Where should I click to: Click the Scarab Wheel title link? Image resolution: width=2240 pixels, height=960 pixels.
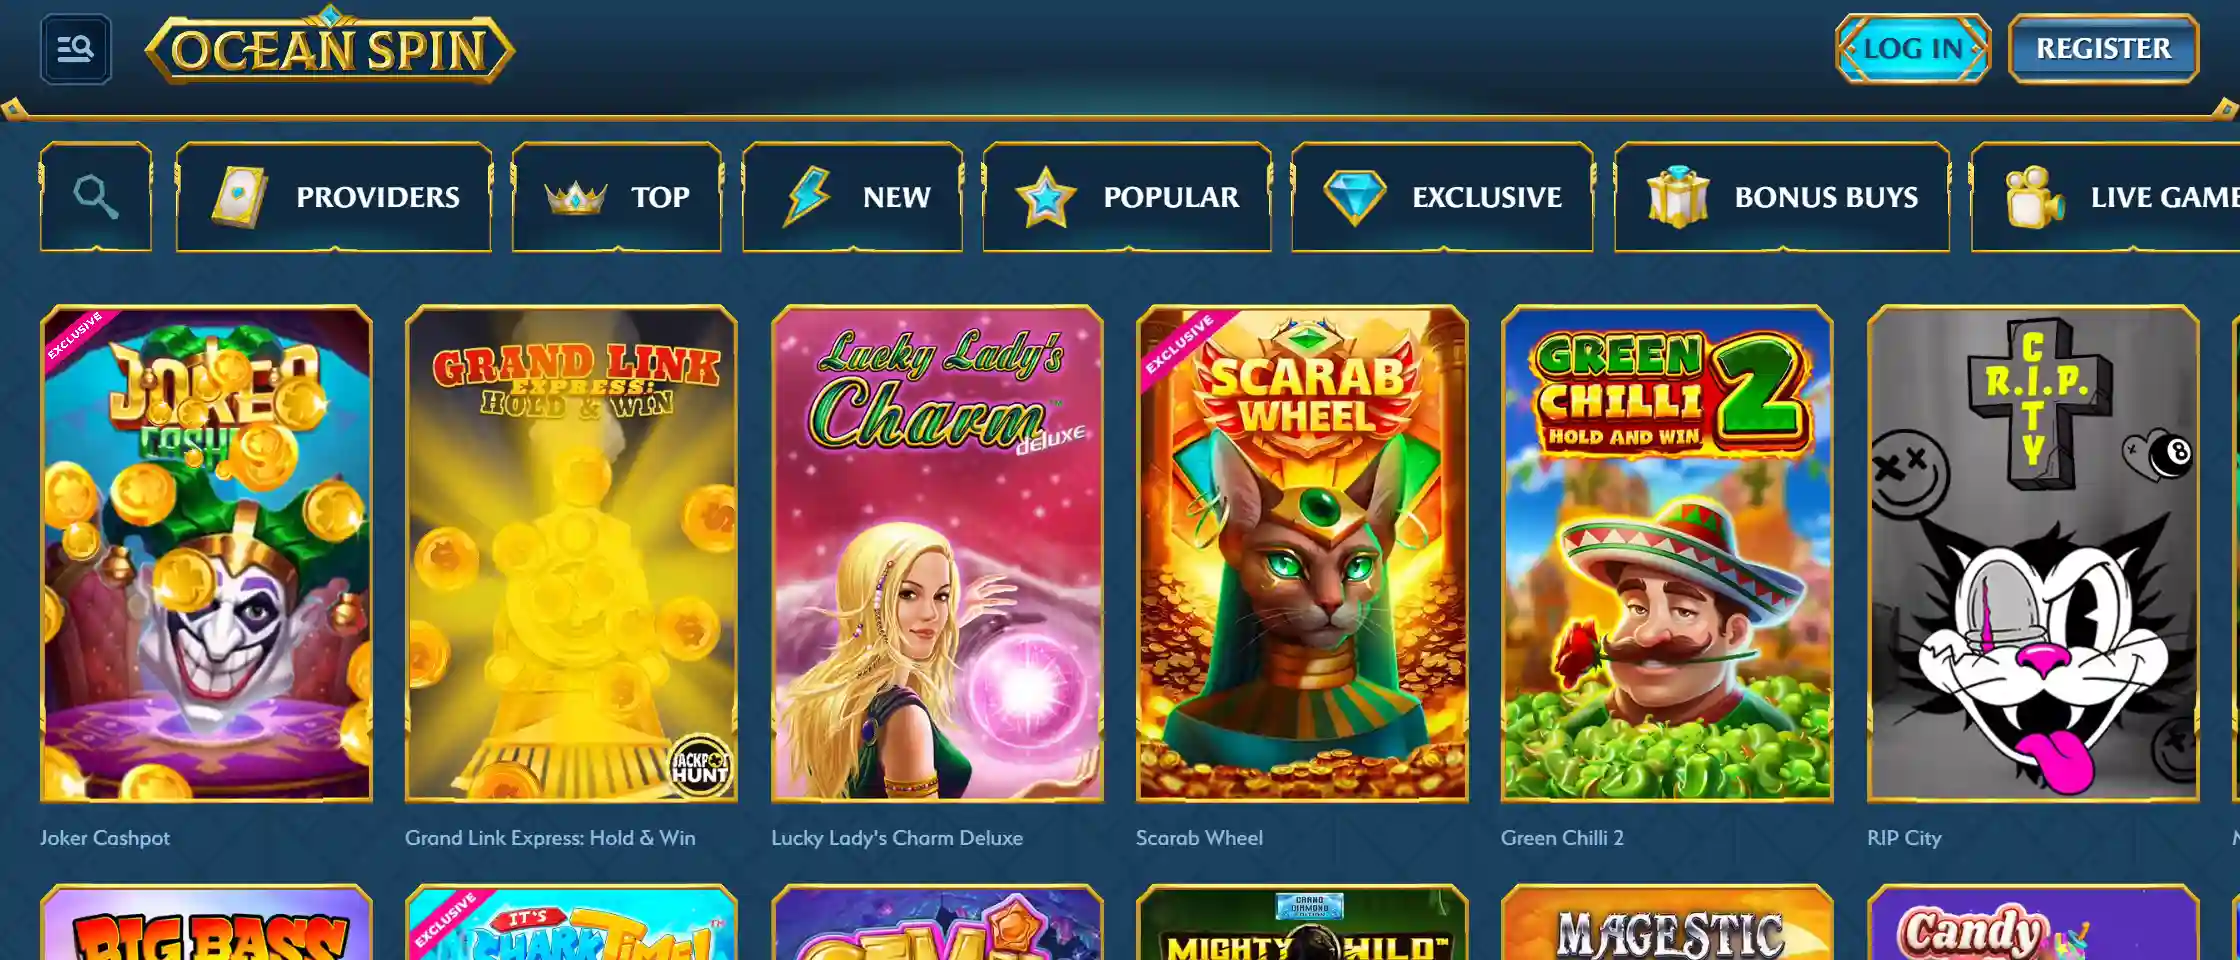point(1199,838)
